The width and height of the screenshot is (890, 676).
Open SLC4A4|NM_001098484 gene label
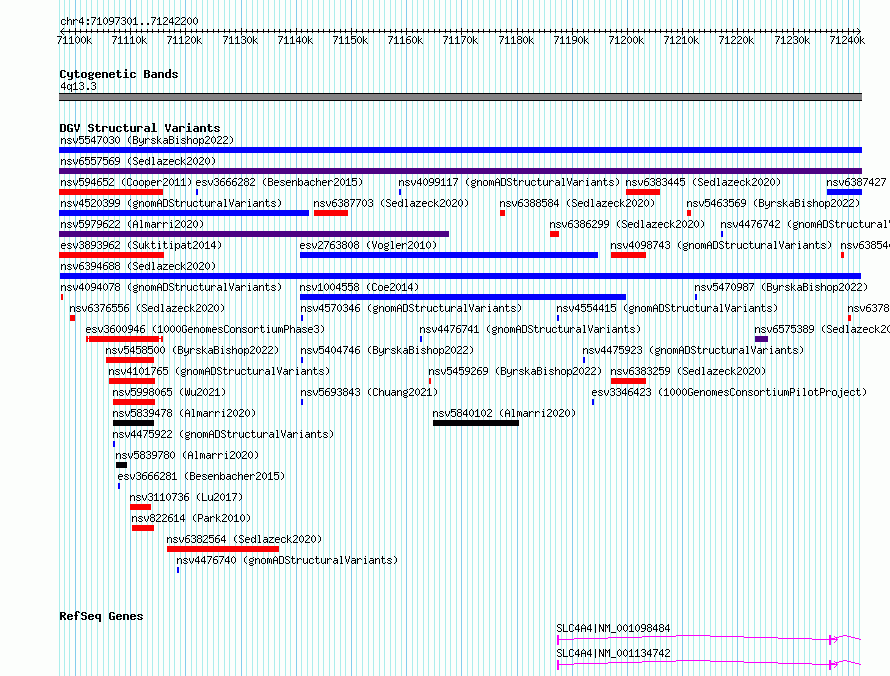pyautogui.click(x=614, y=628)
